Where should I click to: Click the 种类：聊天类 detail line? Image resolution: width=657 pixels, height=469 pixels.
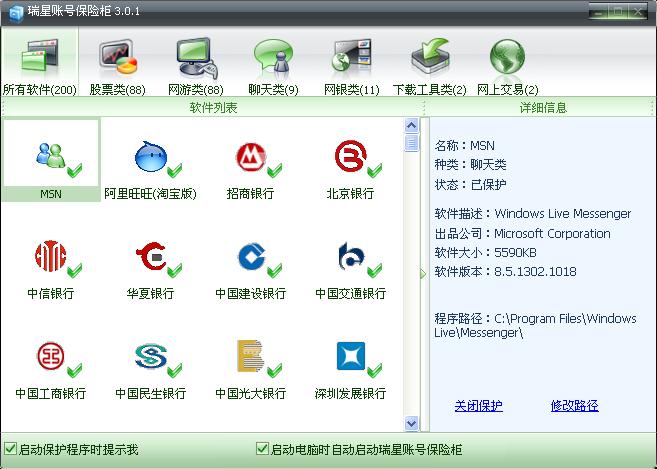click(x=470, y=165)
